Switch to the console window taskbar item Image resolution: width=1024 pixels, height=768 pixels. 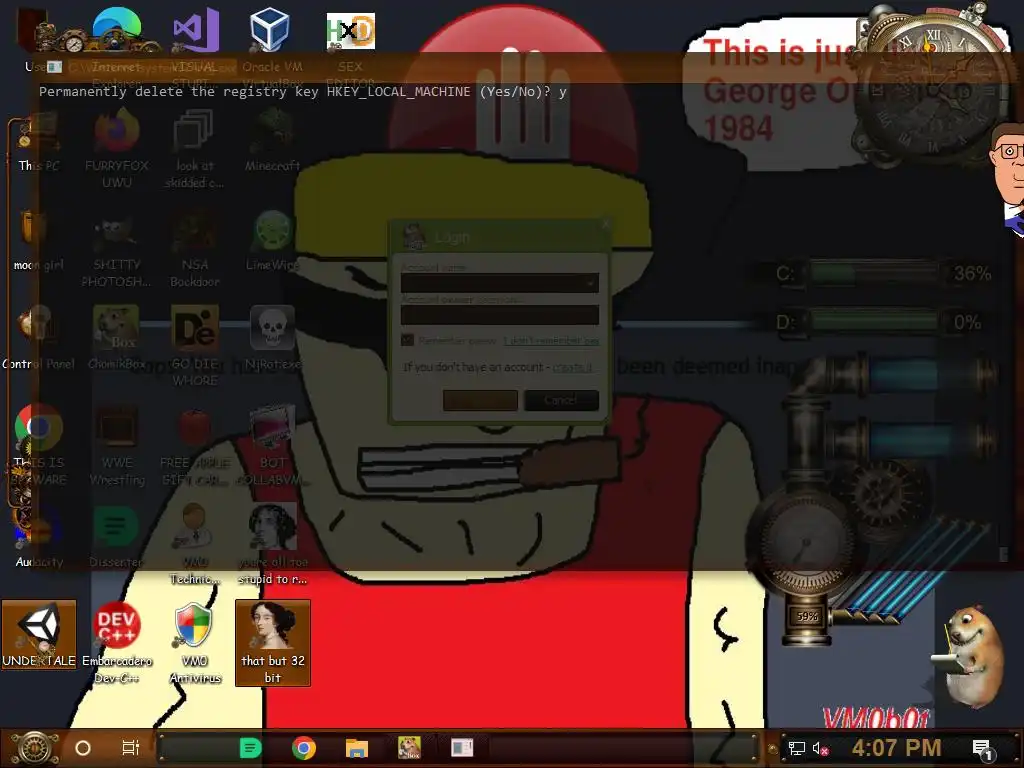coord(462,748)
